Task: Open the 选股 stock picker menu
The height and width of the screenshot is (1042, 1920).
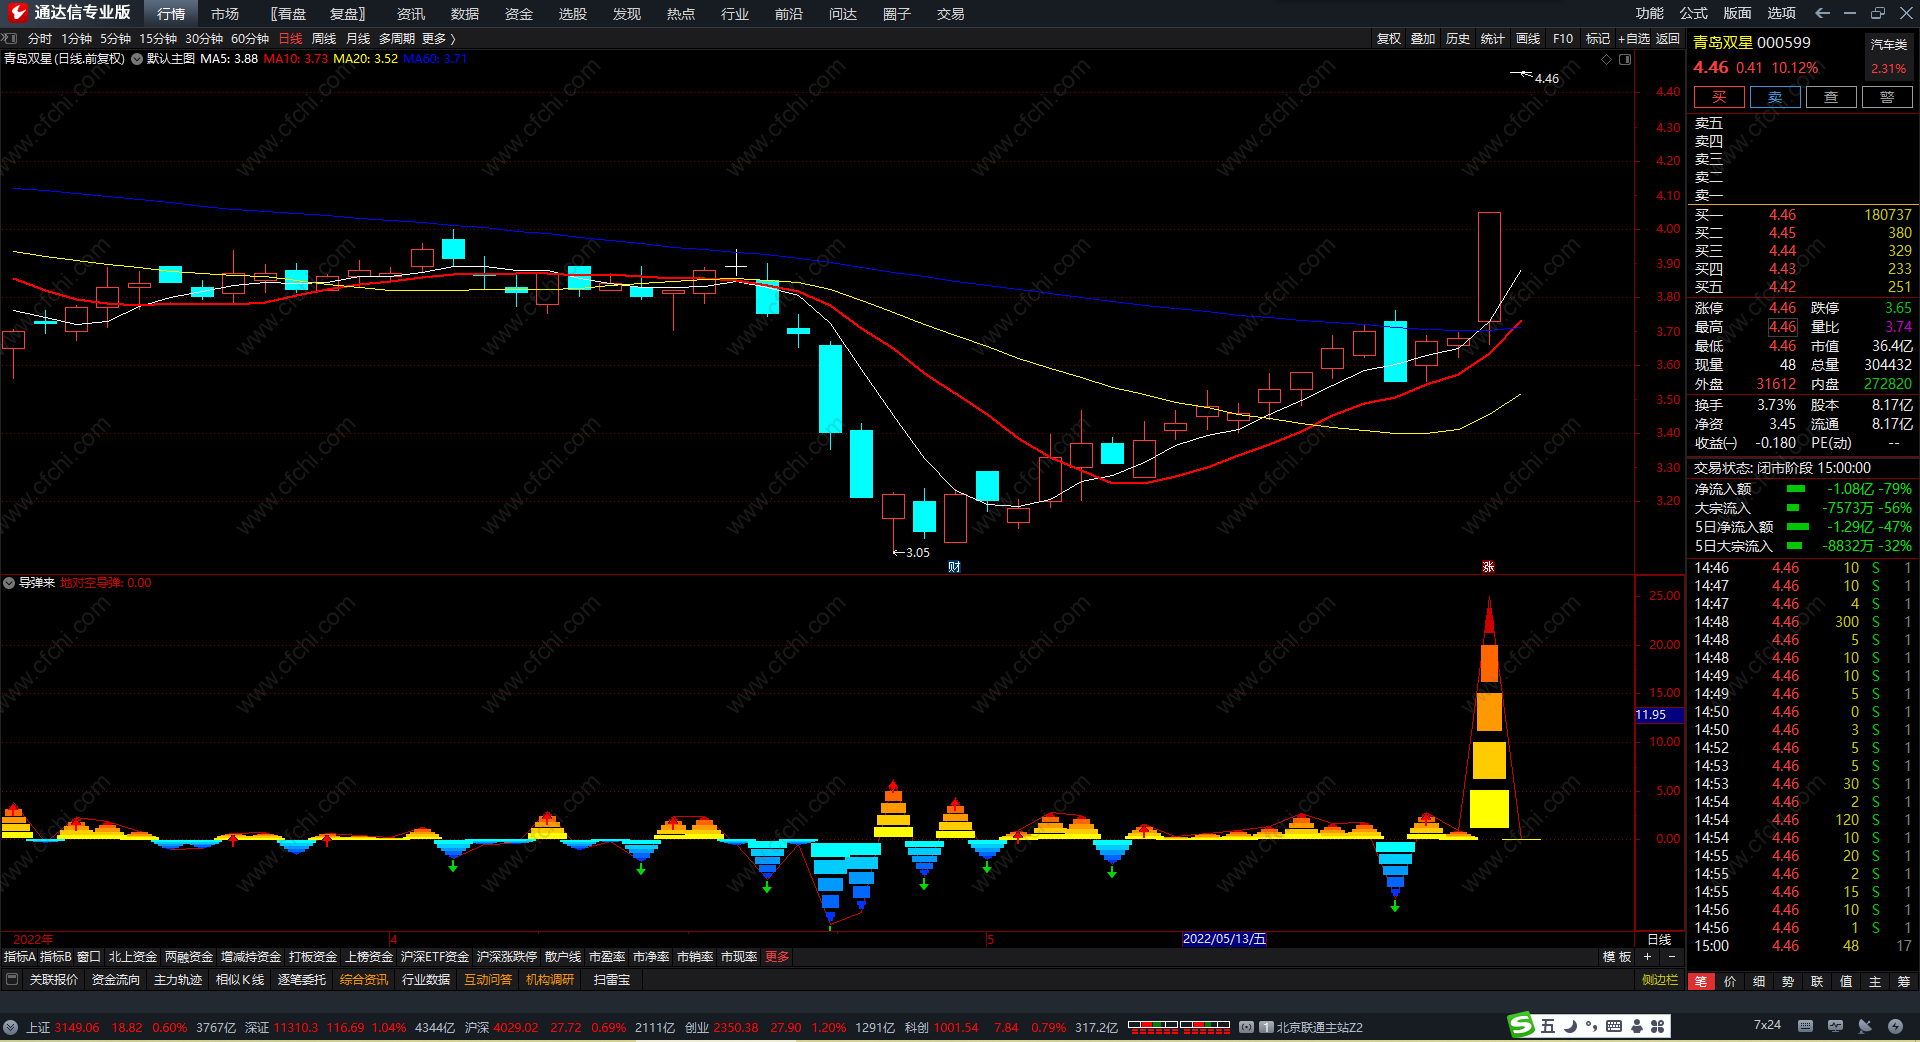Action: tap(573, 14)
